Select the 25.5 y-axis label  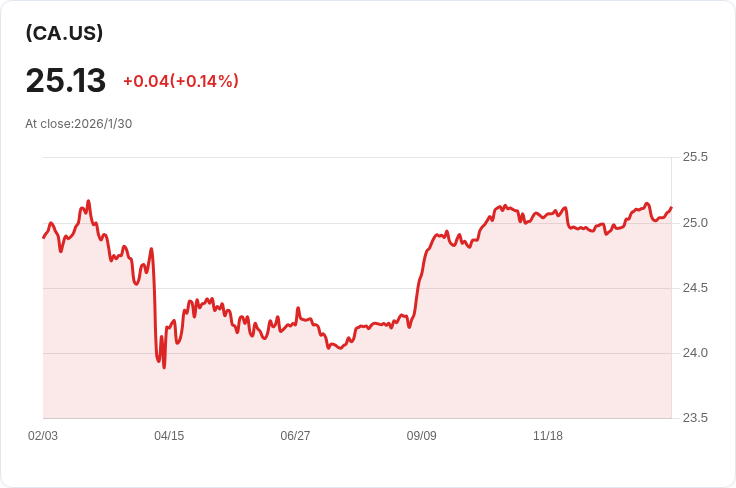click(695, 157)
